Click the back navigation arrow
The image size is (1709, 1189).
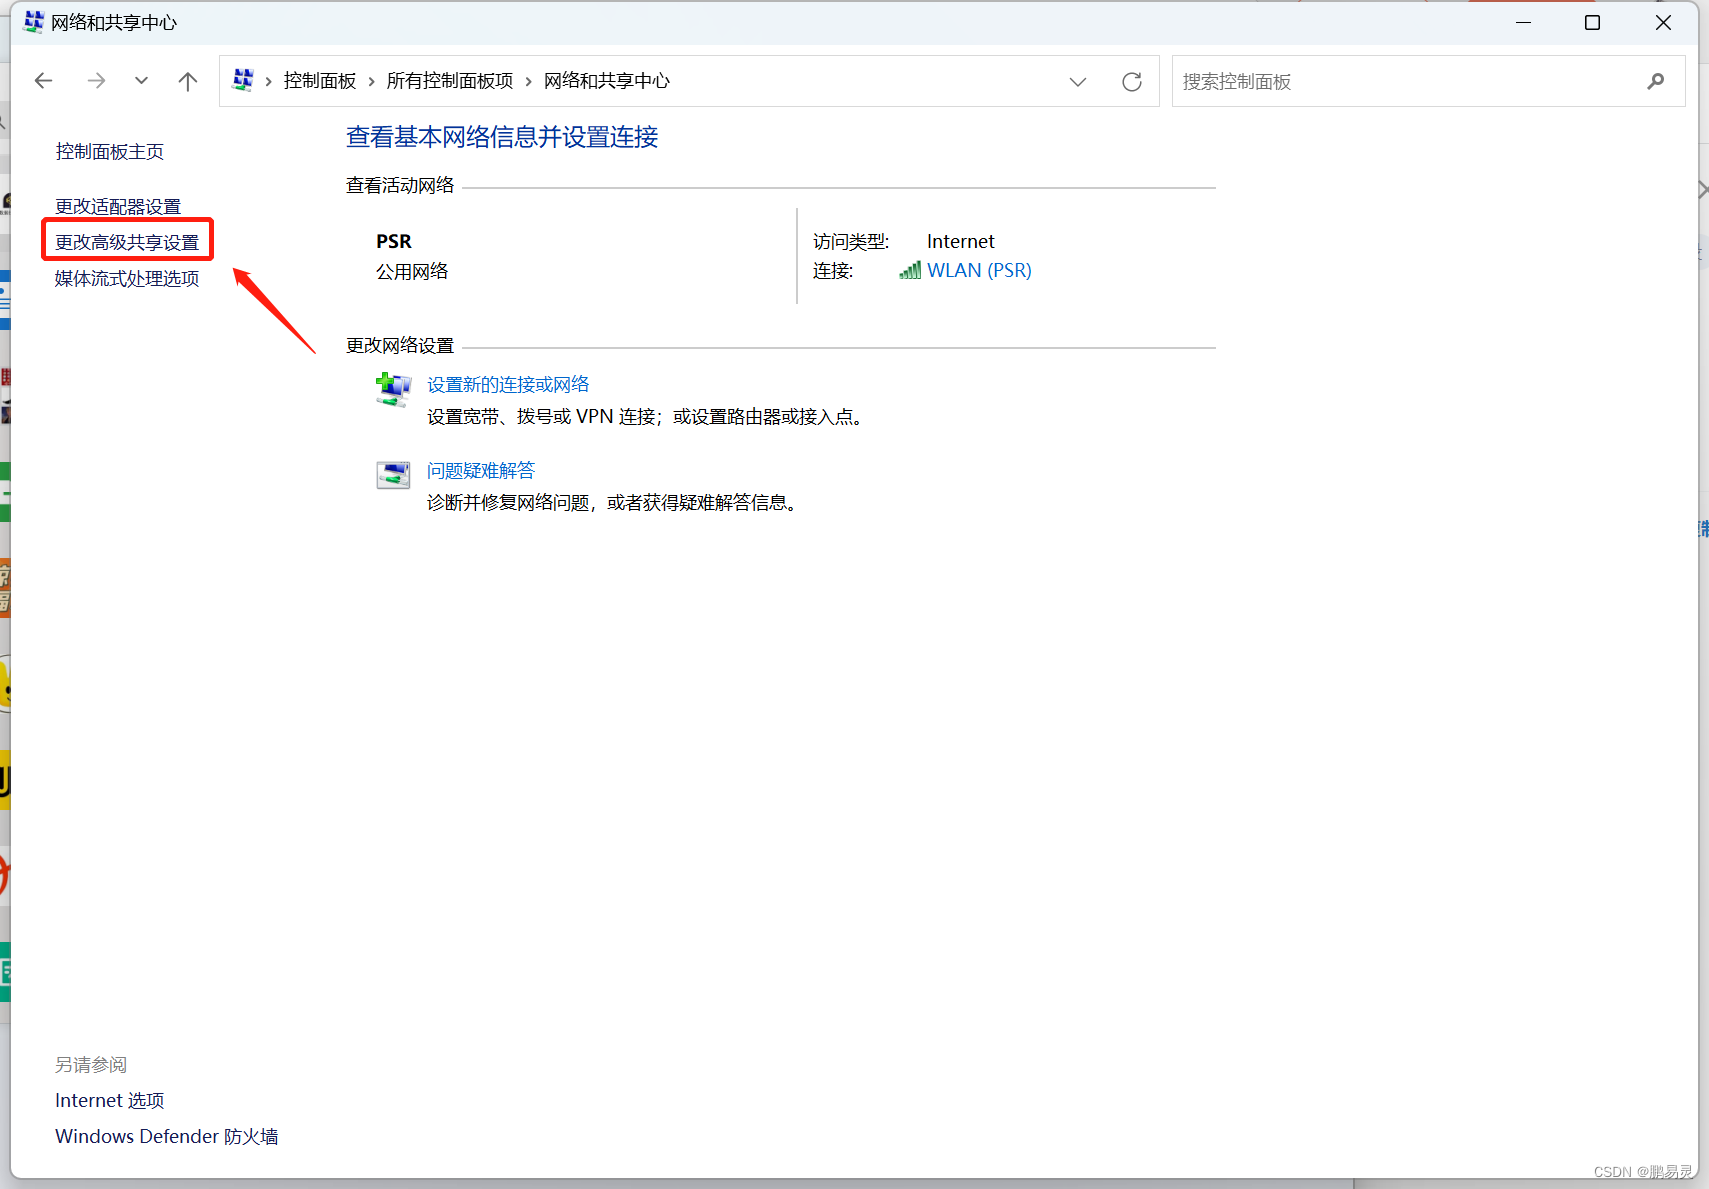pyautogui.click(x=43, y=81)
